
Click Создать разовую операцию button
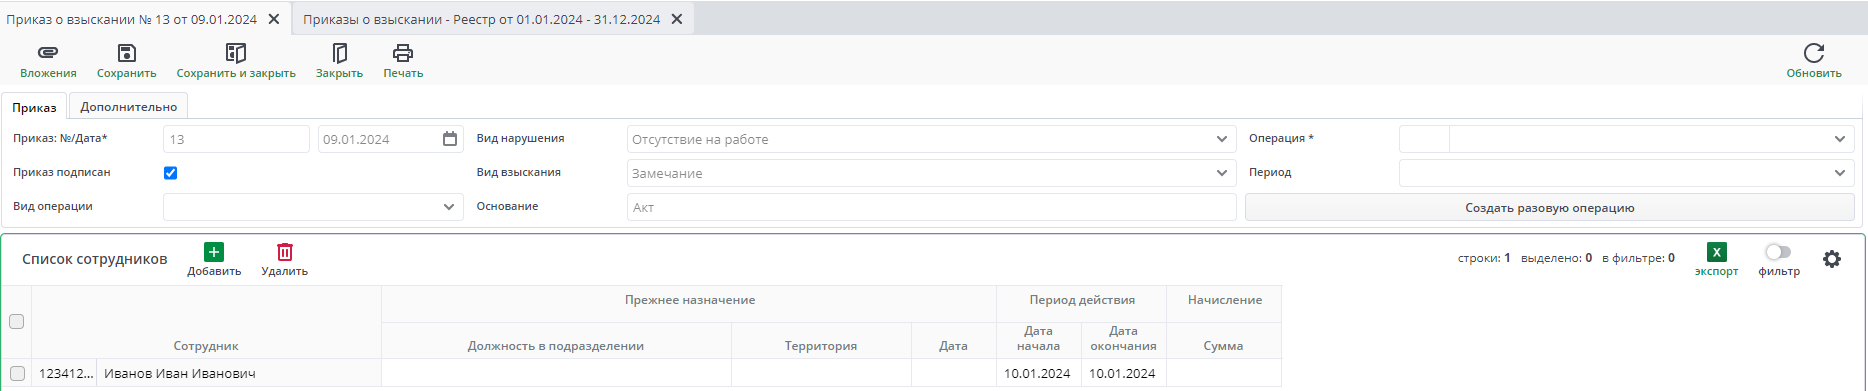[1549, 207]
